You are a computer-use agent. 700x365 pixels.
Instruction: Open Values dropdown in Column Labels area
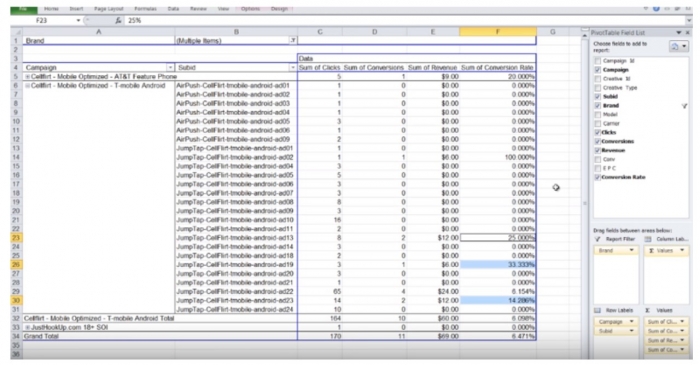(x=682, y=250)
